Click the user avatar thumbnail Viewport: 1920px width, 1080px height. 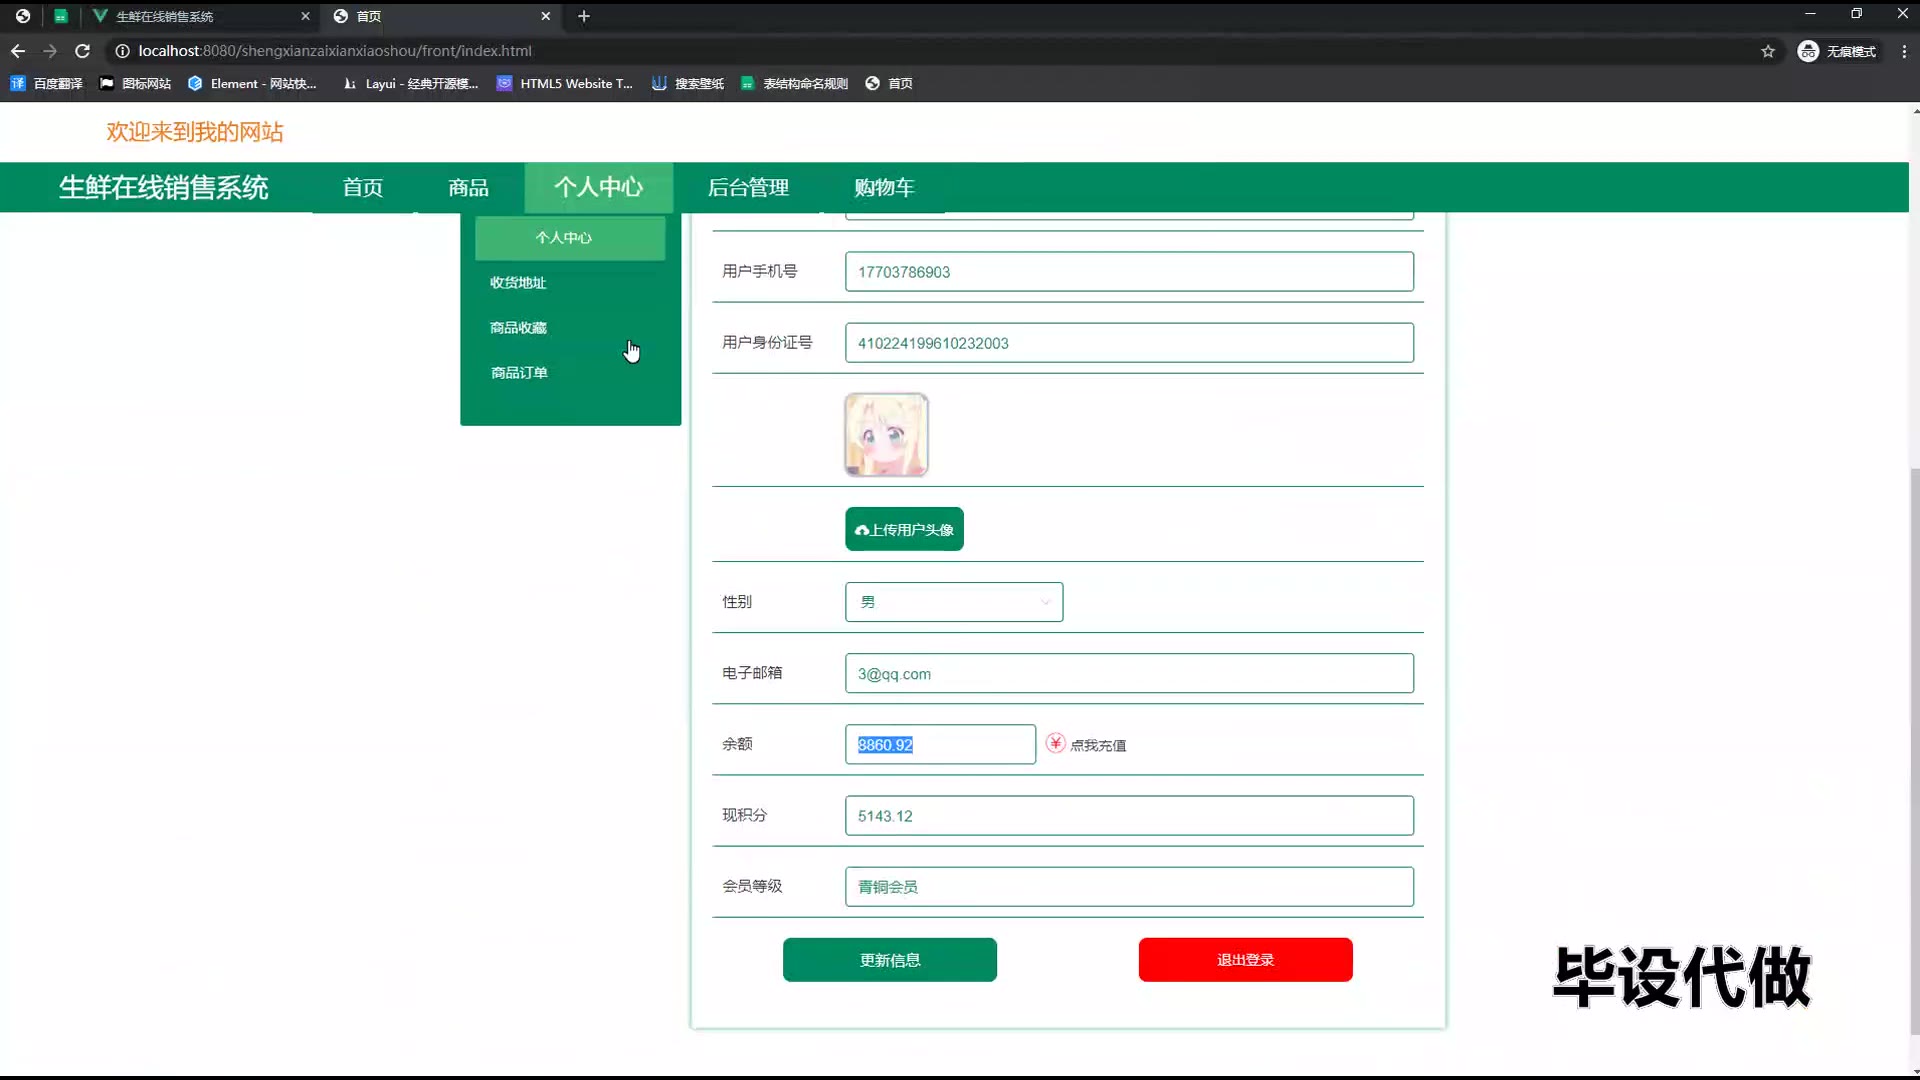[x=886, y=435]
